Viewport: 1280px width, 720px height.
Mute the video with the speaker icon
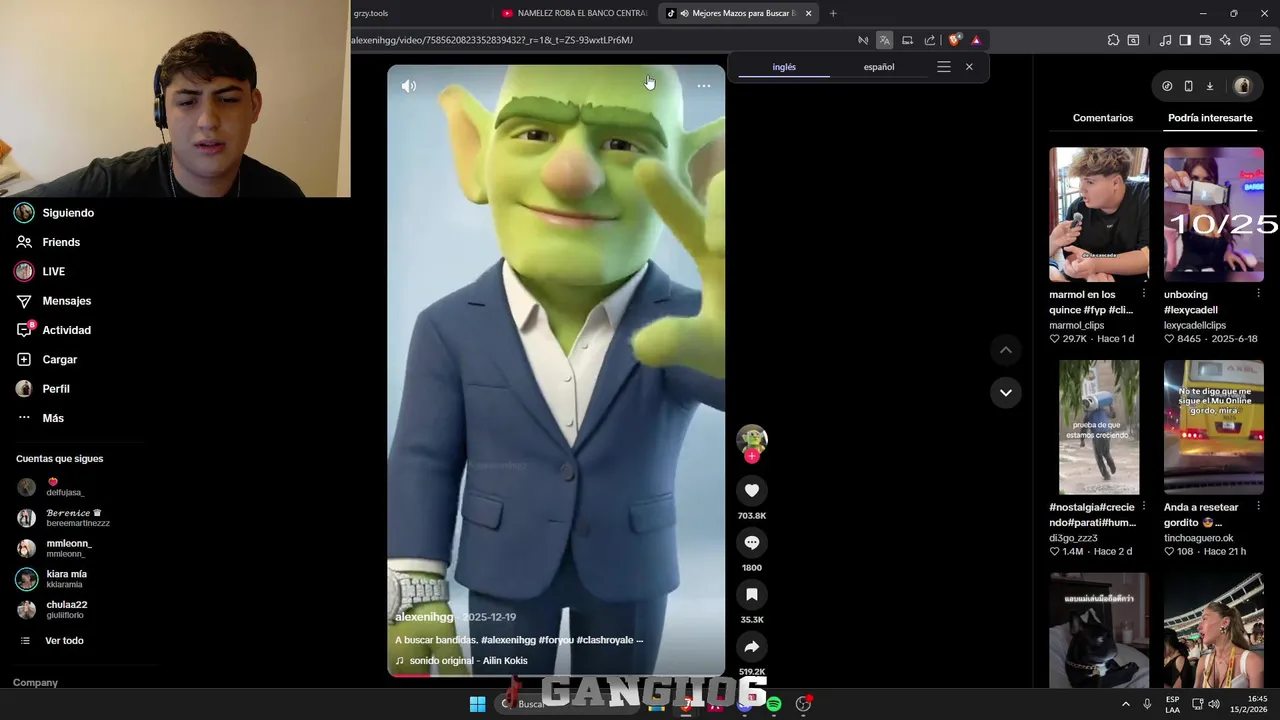click(x=409, y=86)
